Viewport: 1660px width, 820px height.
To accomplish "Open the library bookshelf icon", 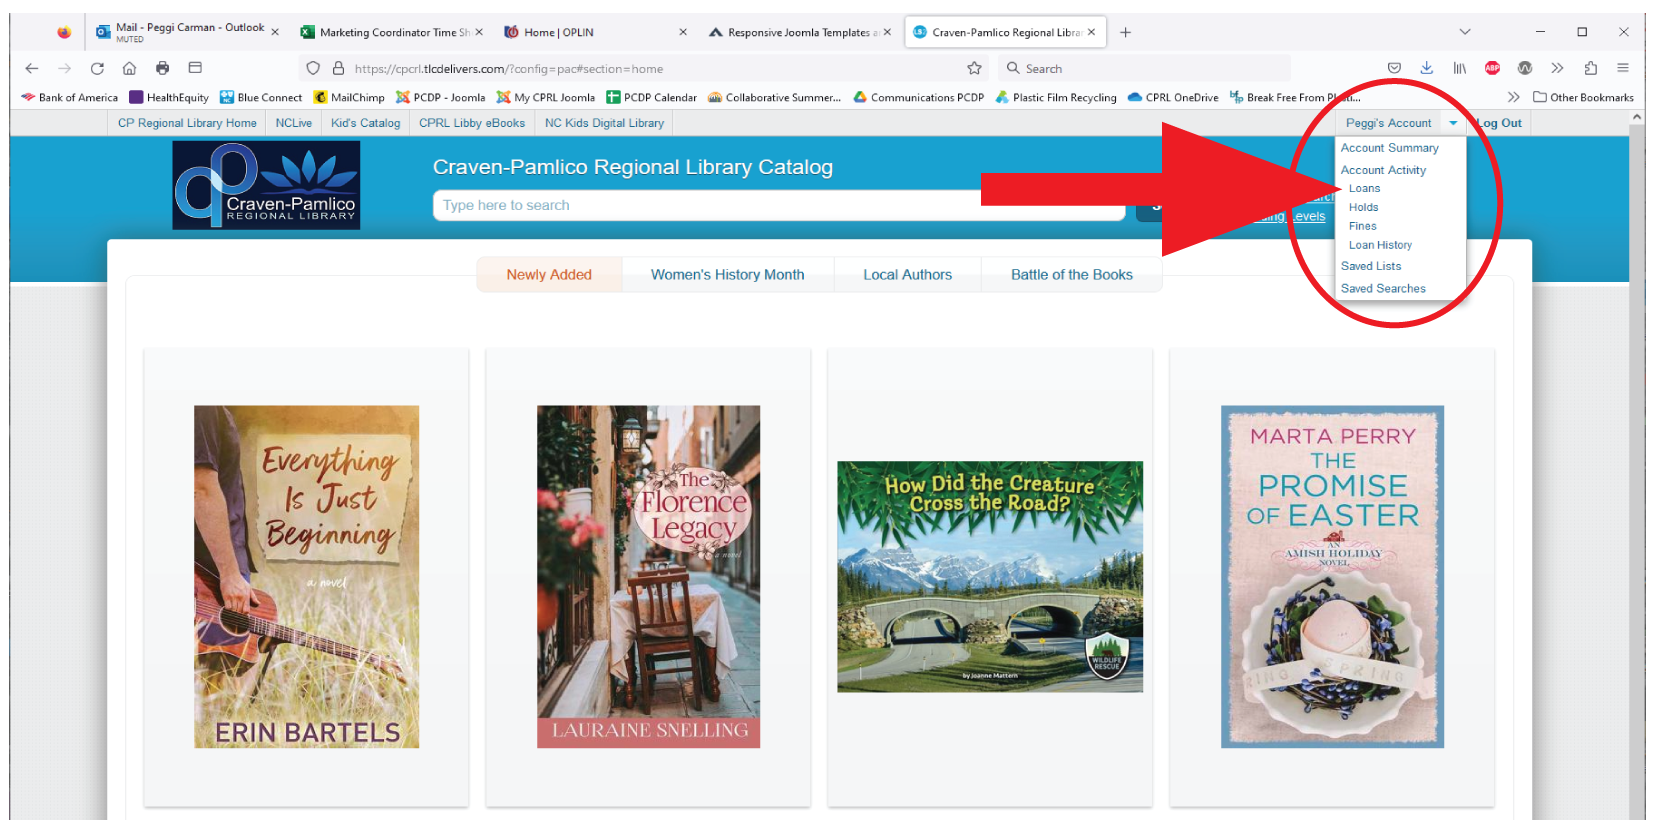I will coord(1460,68).
